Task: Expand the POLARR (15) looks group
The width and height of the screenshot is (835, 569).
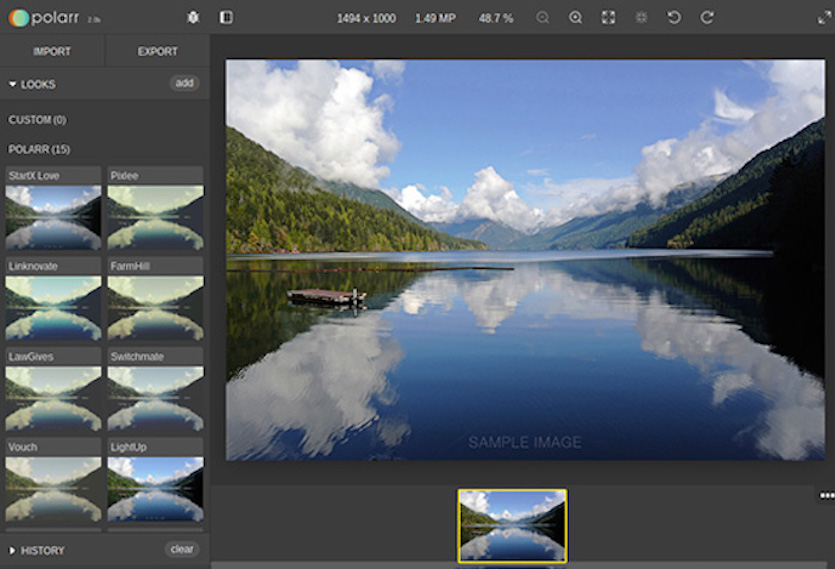Action: [x=39, y=149]
